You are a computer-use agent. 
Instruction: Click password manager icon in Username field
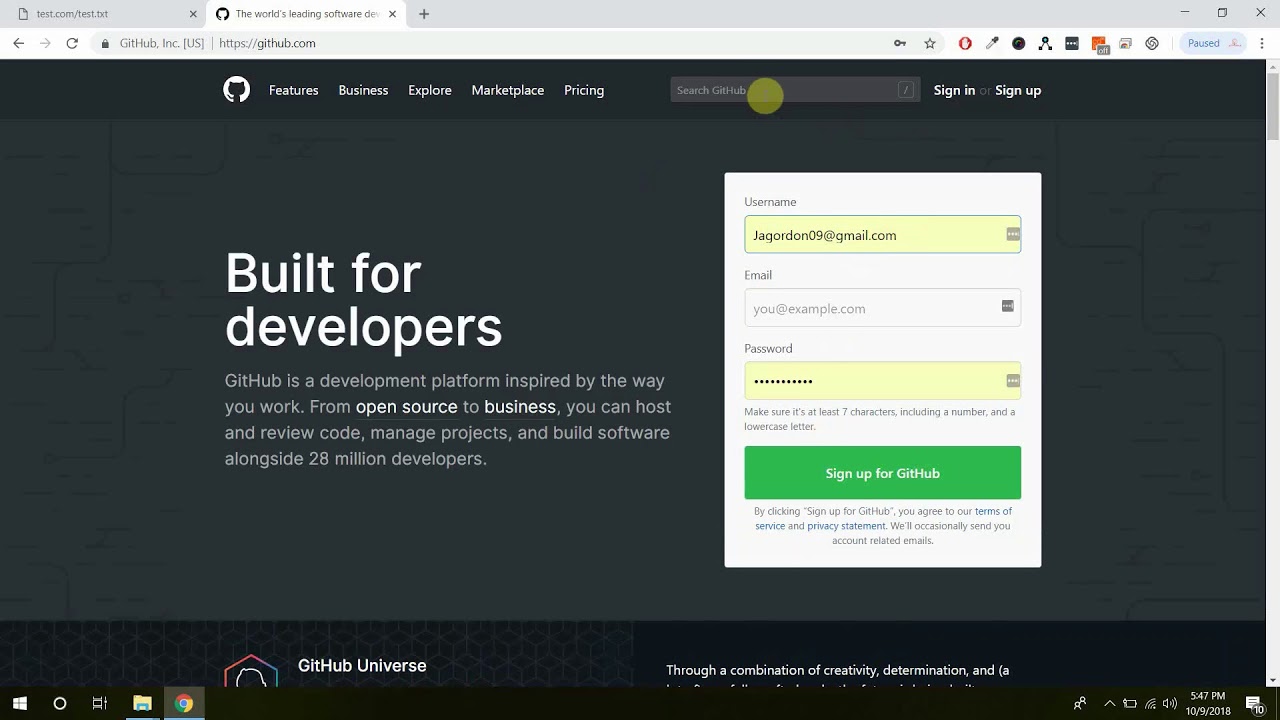[1013, 234]
